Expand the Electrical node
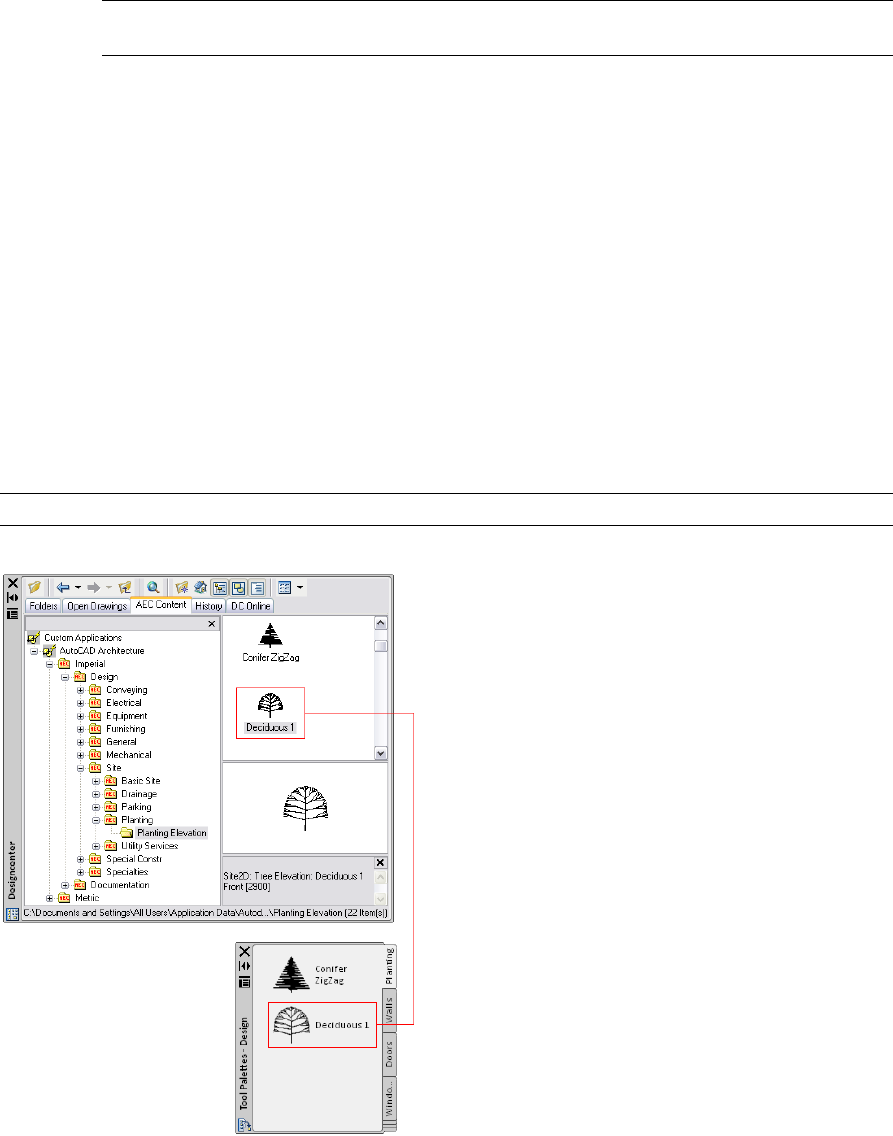Viewport: 893px width, 1136px height. [x=80, y=703]
